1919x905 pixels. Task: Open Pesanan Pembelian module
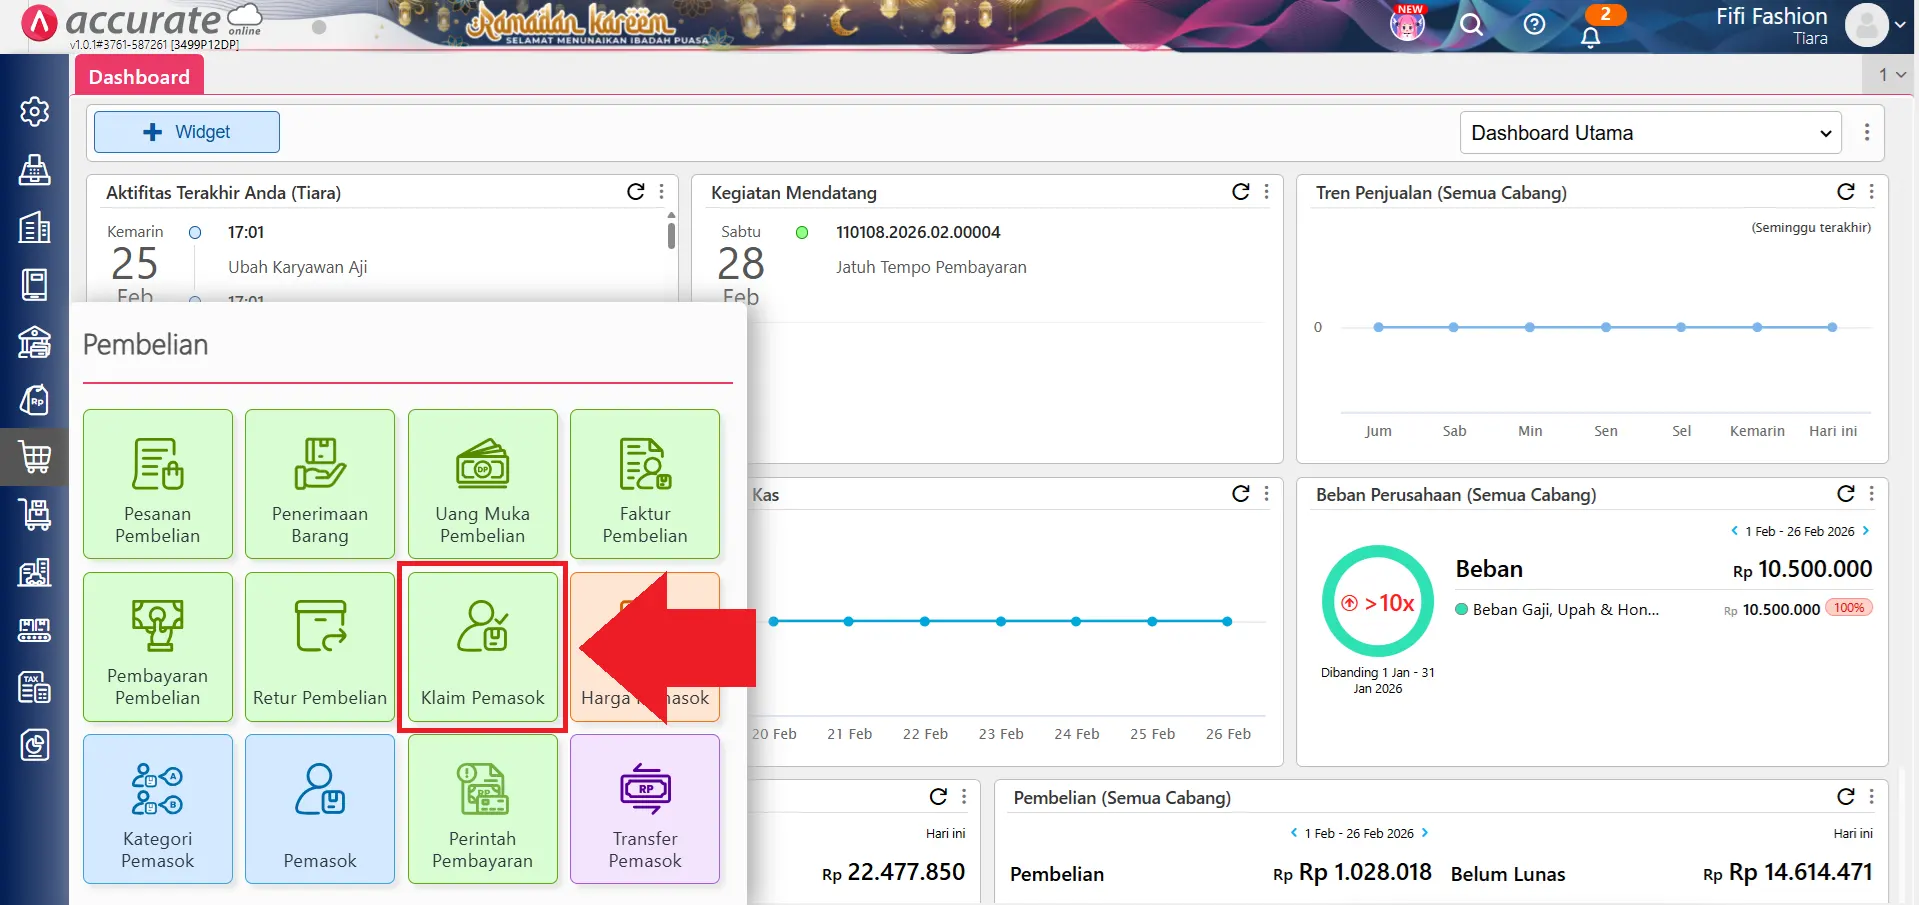coord(158,484)
